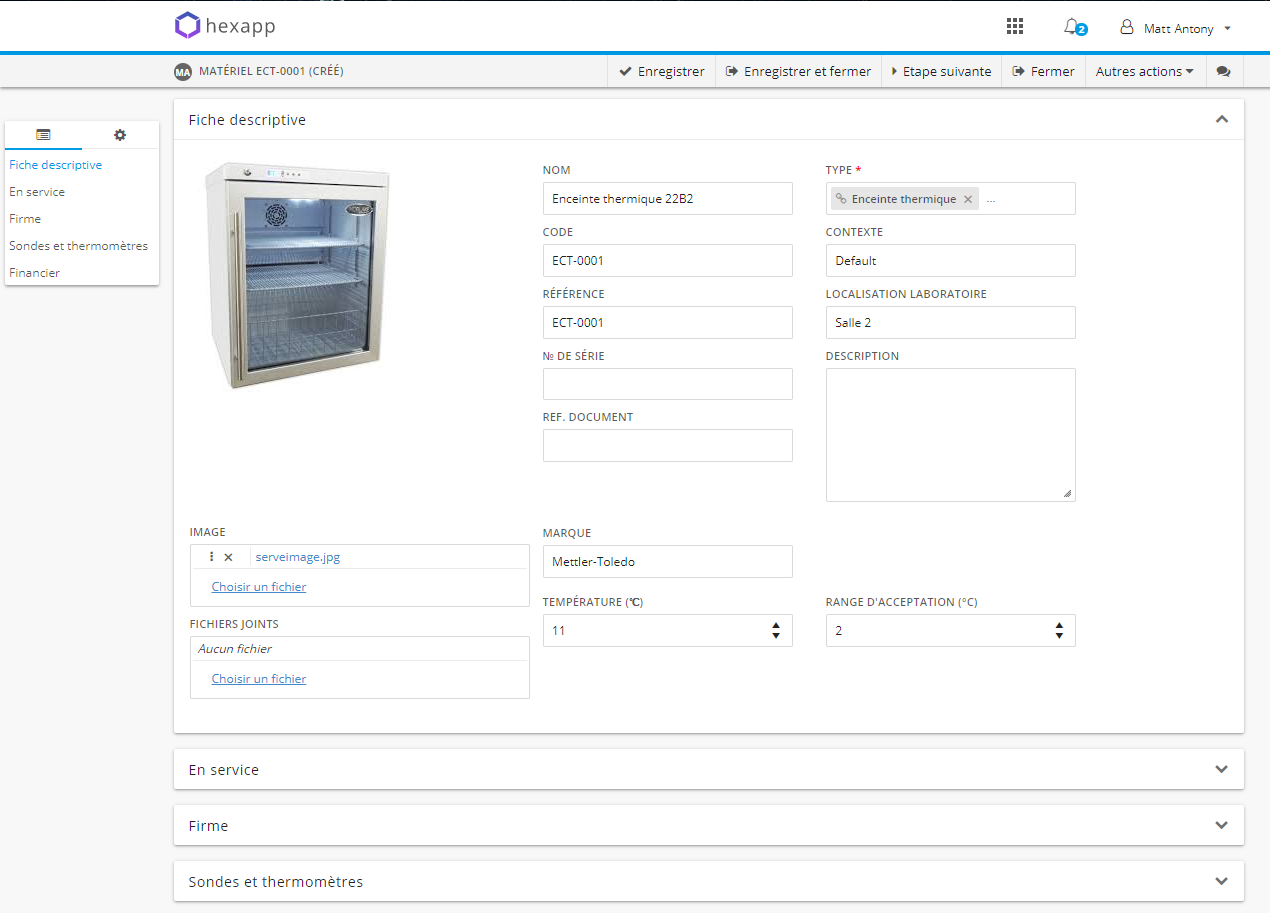Go to Etape suivante

[x=941, y=72]
